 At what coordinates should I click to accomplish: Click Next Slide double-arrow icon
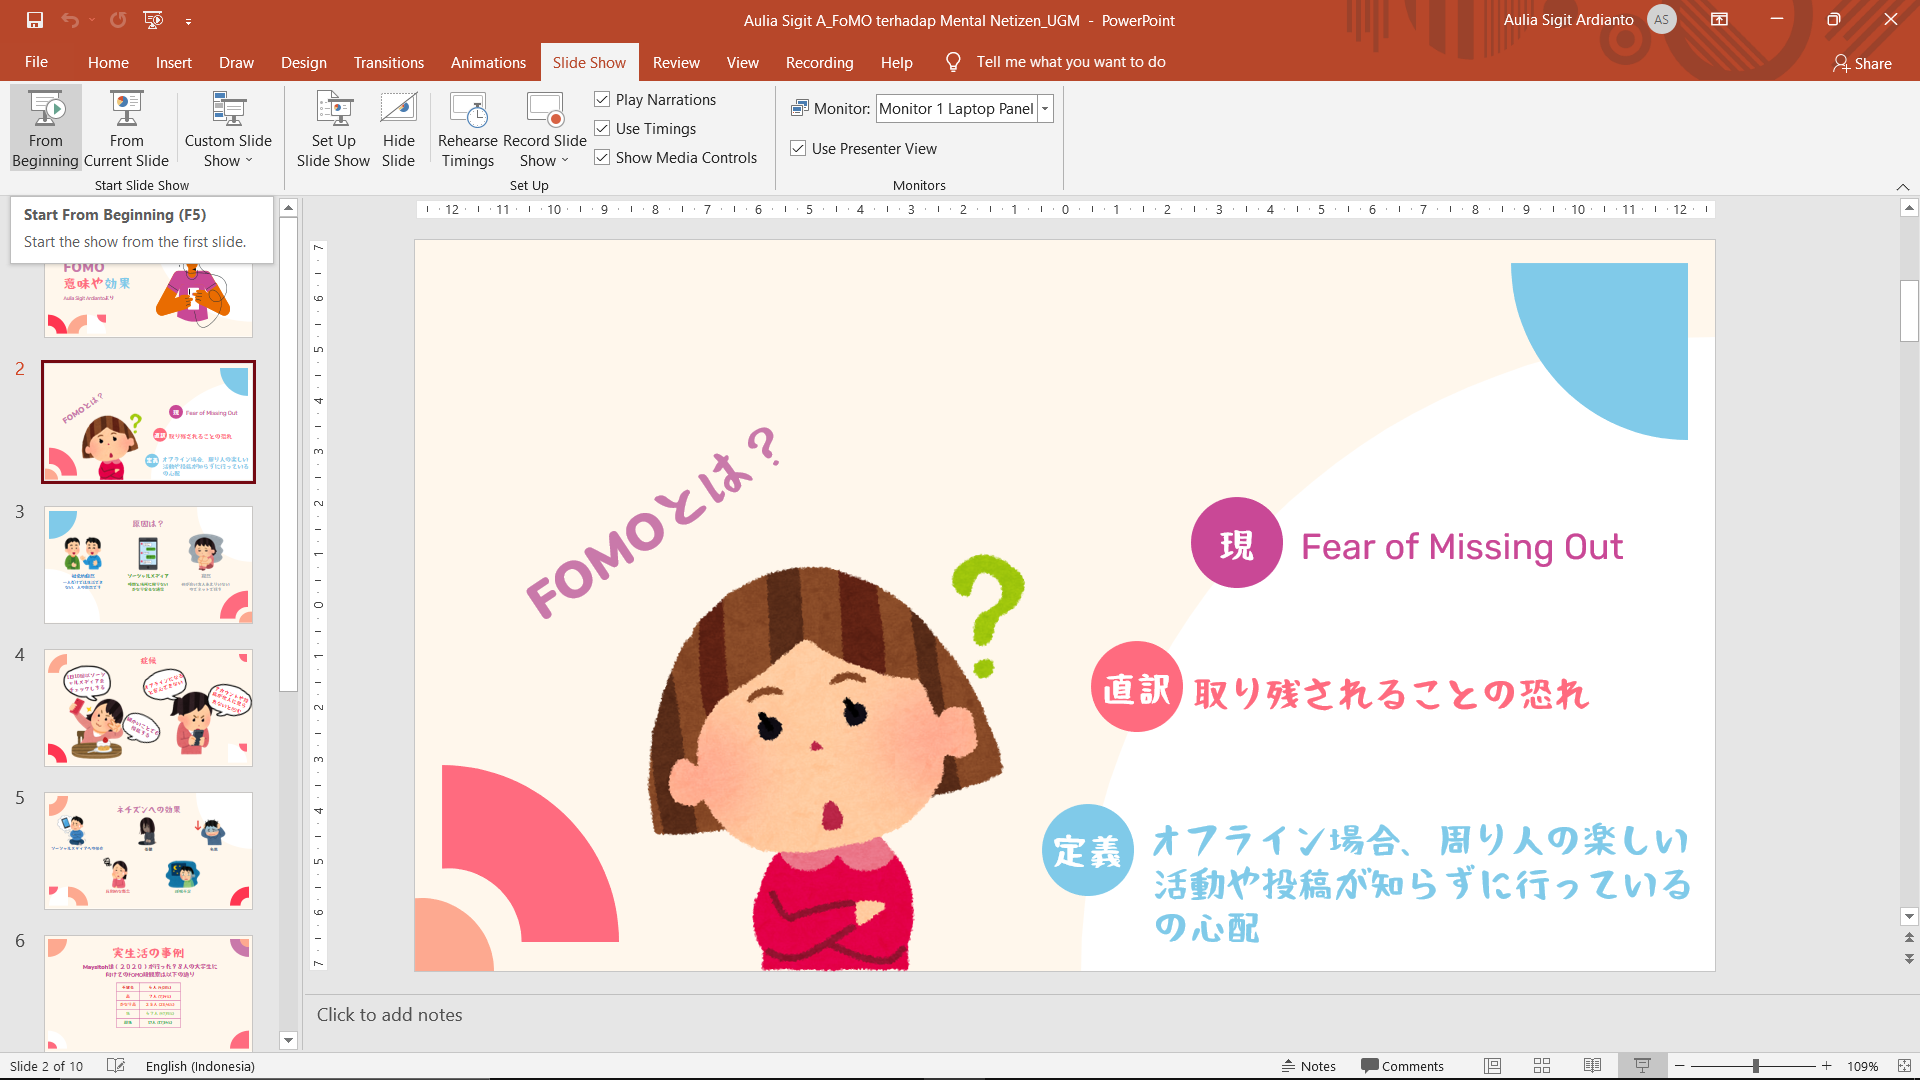pos(1909,958)
